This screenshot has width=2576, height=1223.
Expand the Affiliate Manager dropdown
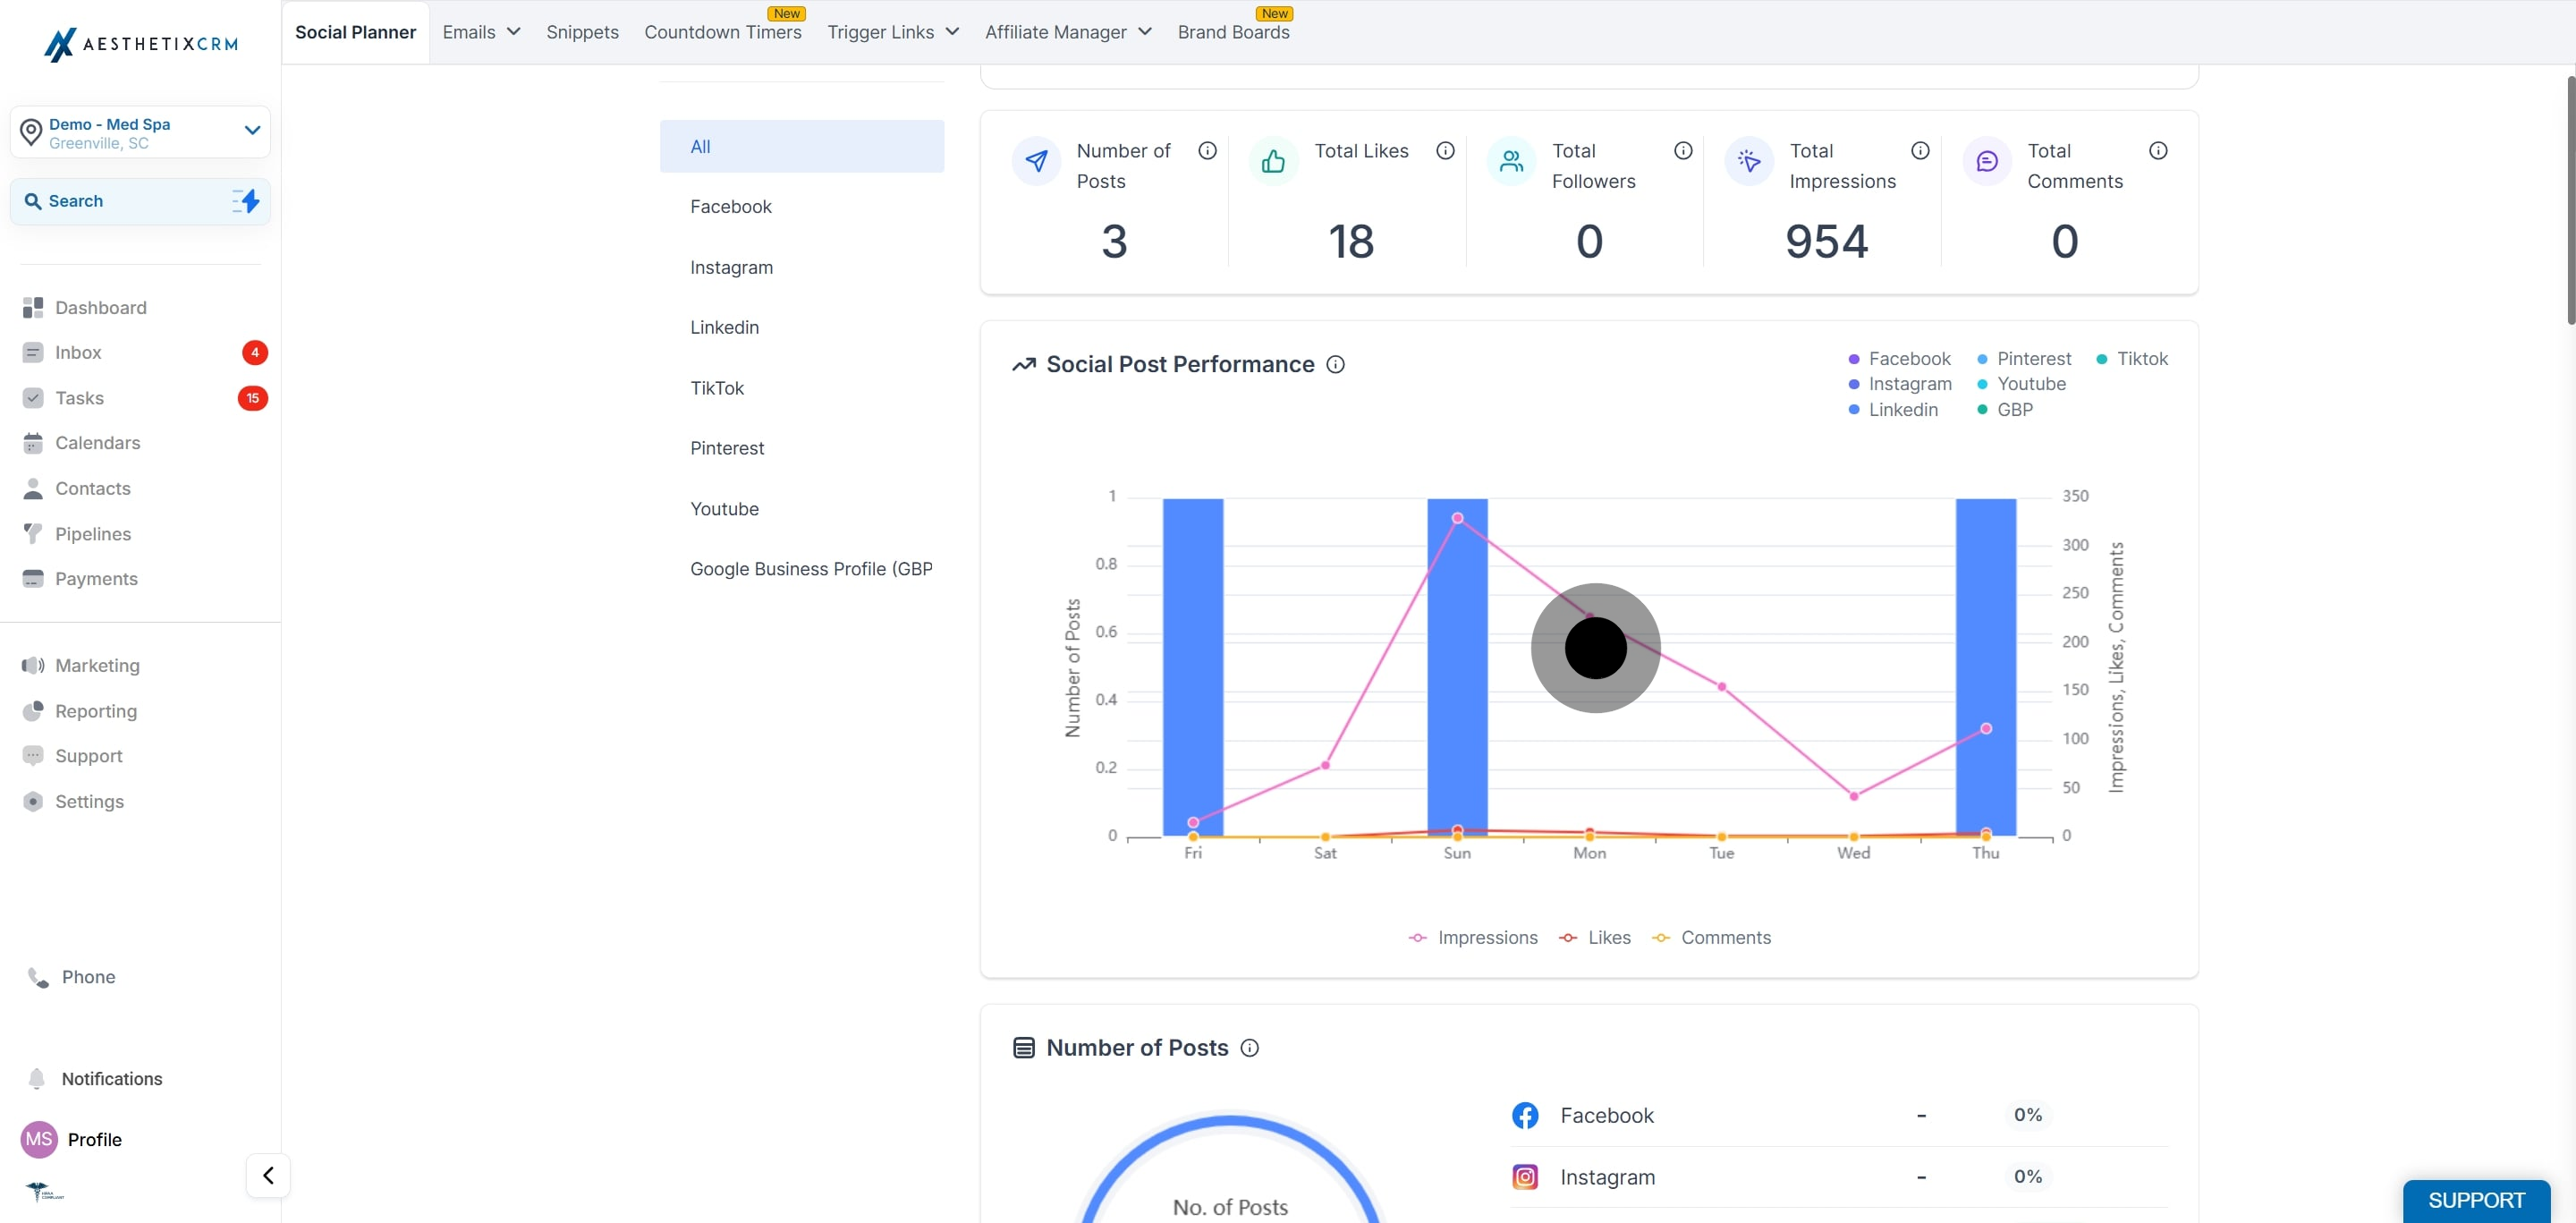(x=1068, y=32)
